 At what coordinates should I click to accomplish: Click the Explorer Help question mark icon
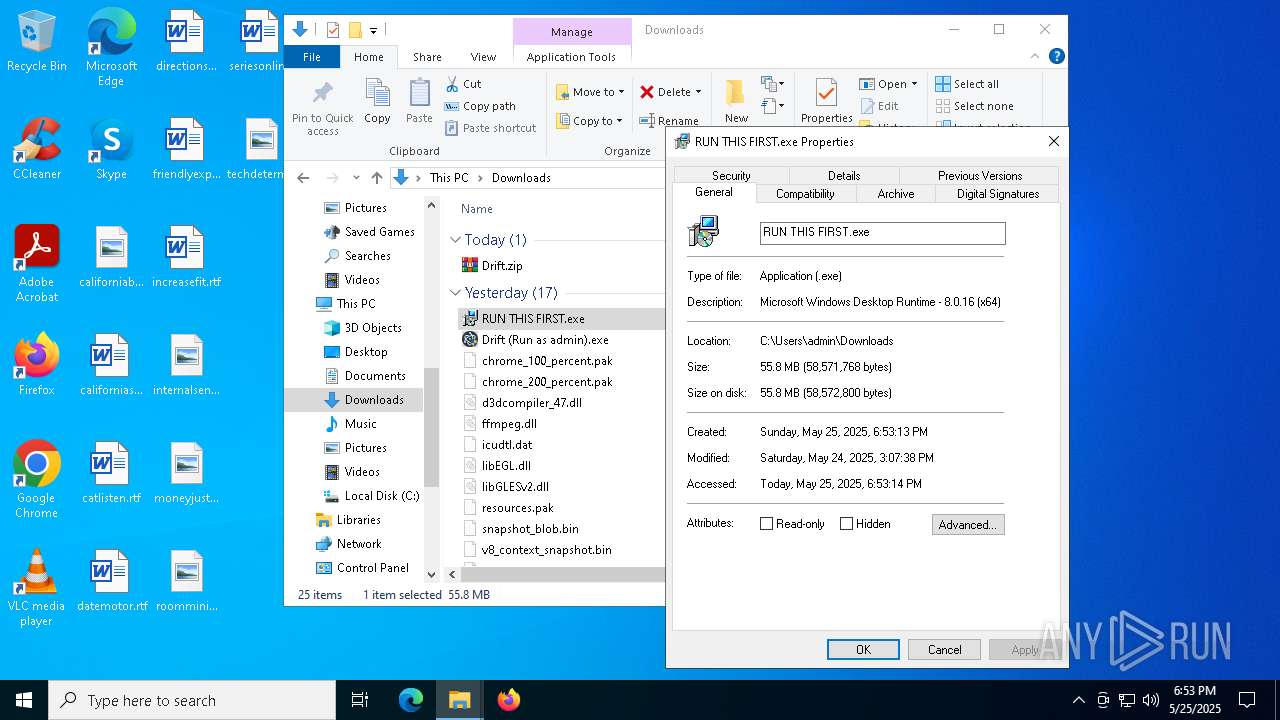point(1056,57)
